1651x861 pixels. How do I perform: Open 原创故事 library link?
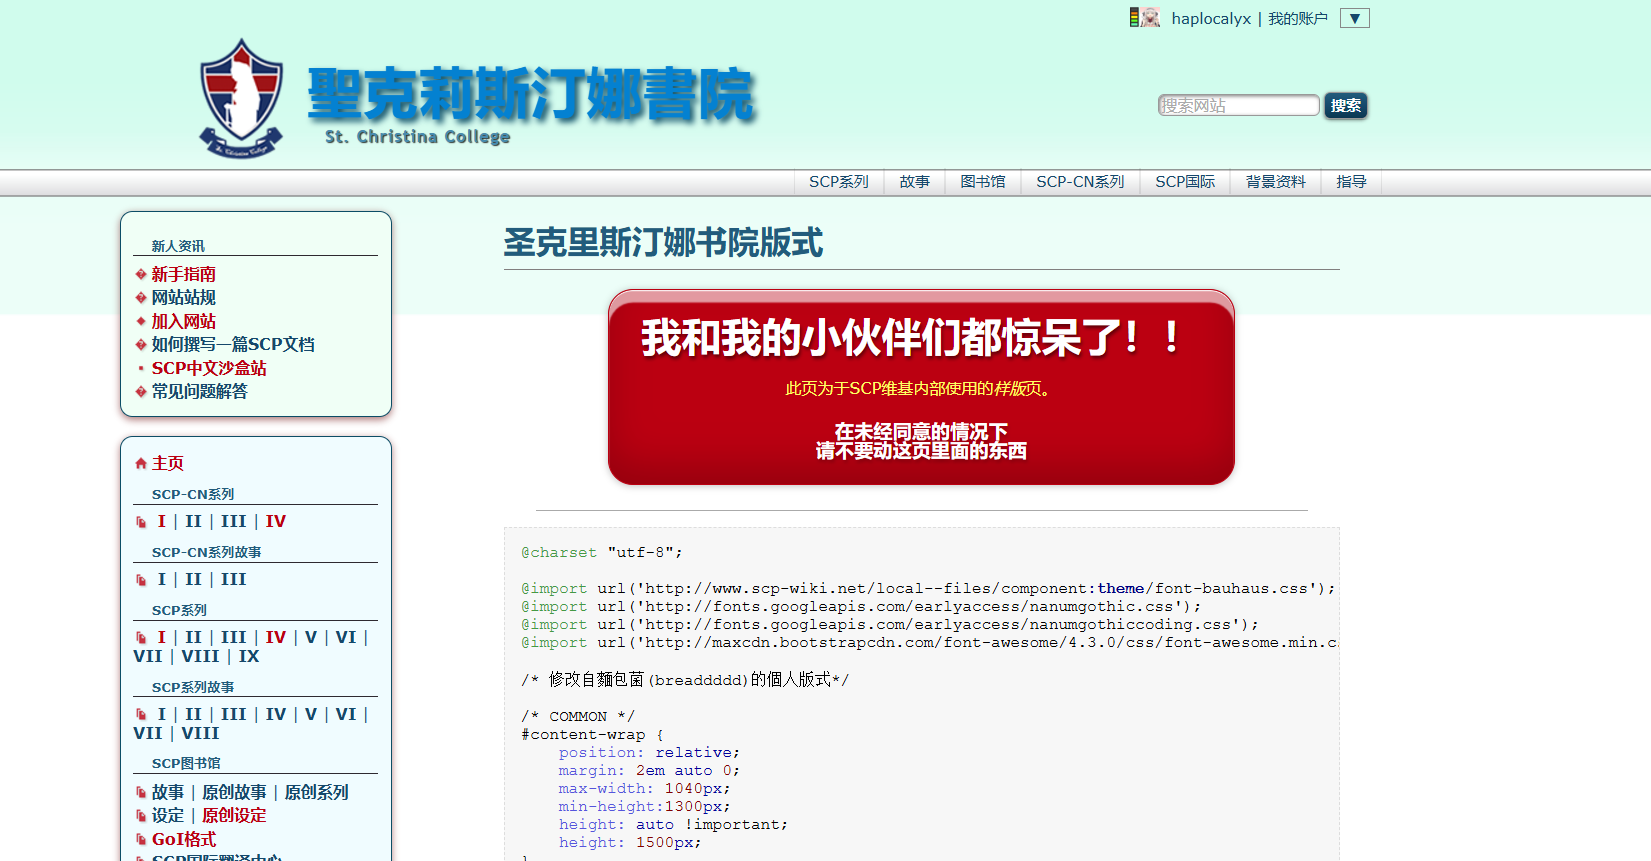234,792
